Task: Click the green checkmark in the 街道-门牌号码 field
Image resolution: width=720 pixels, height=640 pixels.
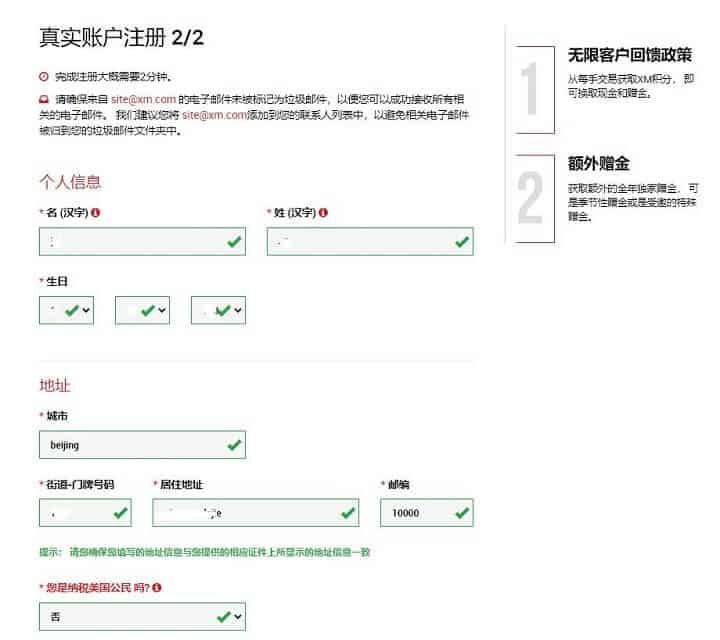Action: [120, 512]
